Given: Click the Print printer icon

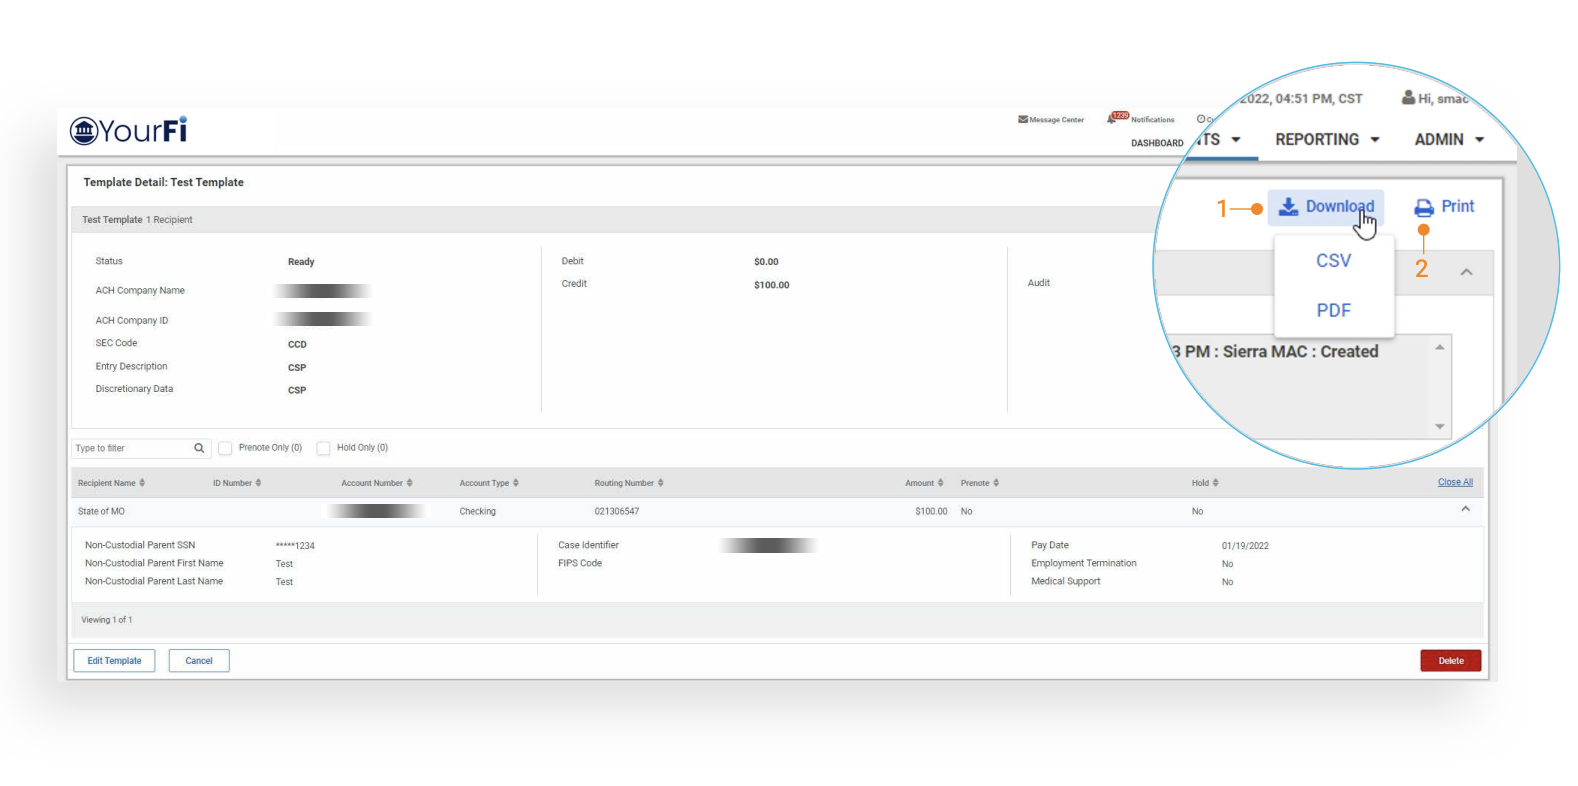Looking at the screenshot, I should (1423, 207).
